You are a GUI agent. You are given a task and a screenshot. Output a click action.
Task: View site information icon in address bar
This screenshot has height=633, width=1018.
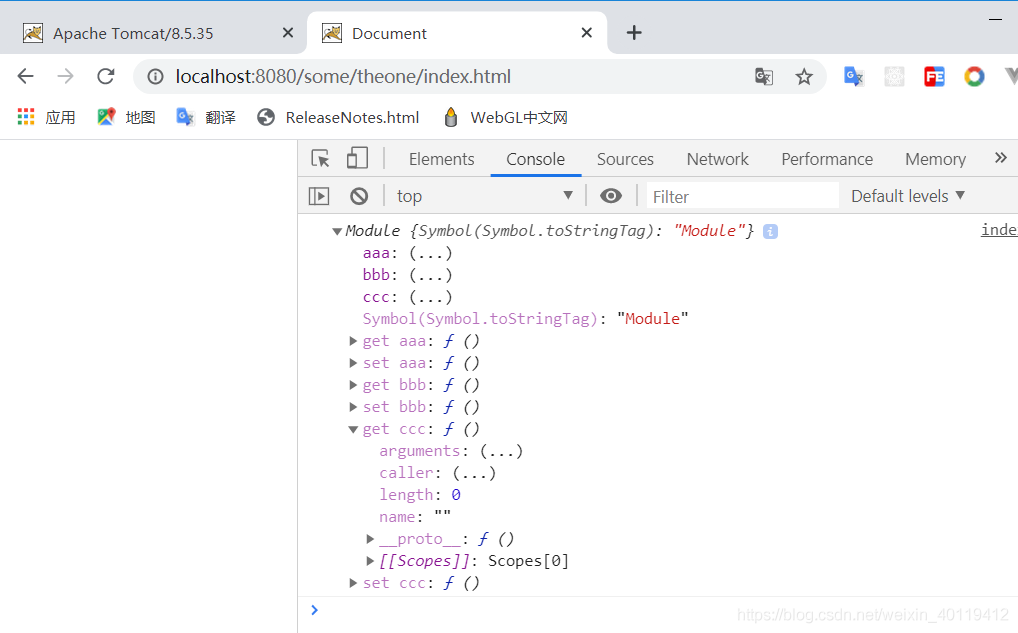click(x=155, y=77)
